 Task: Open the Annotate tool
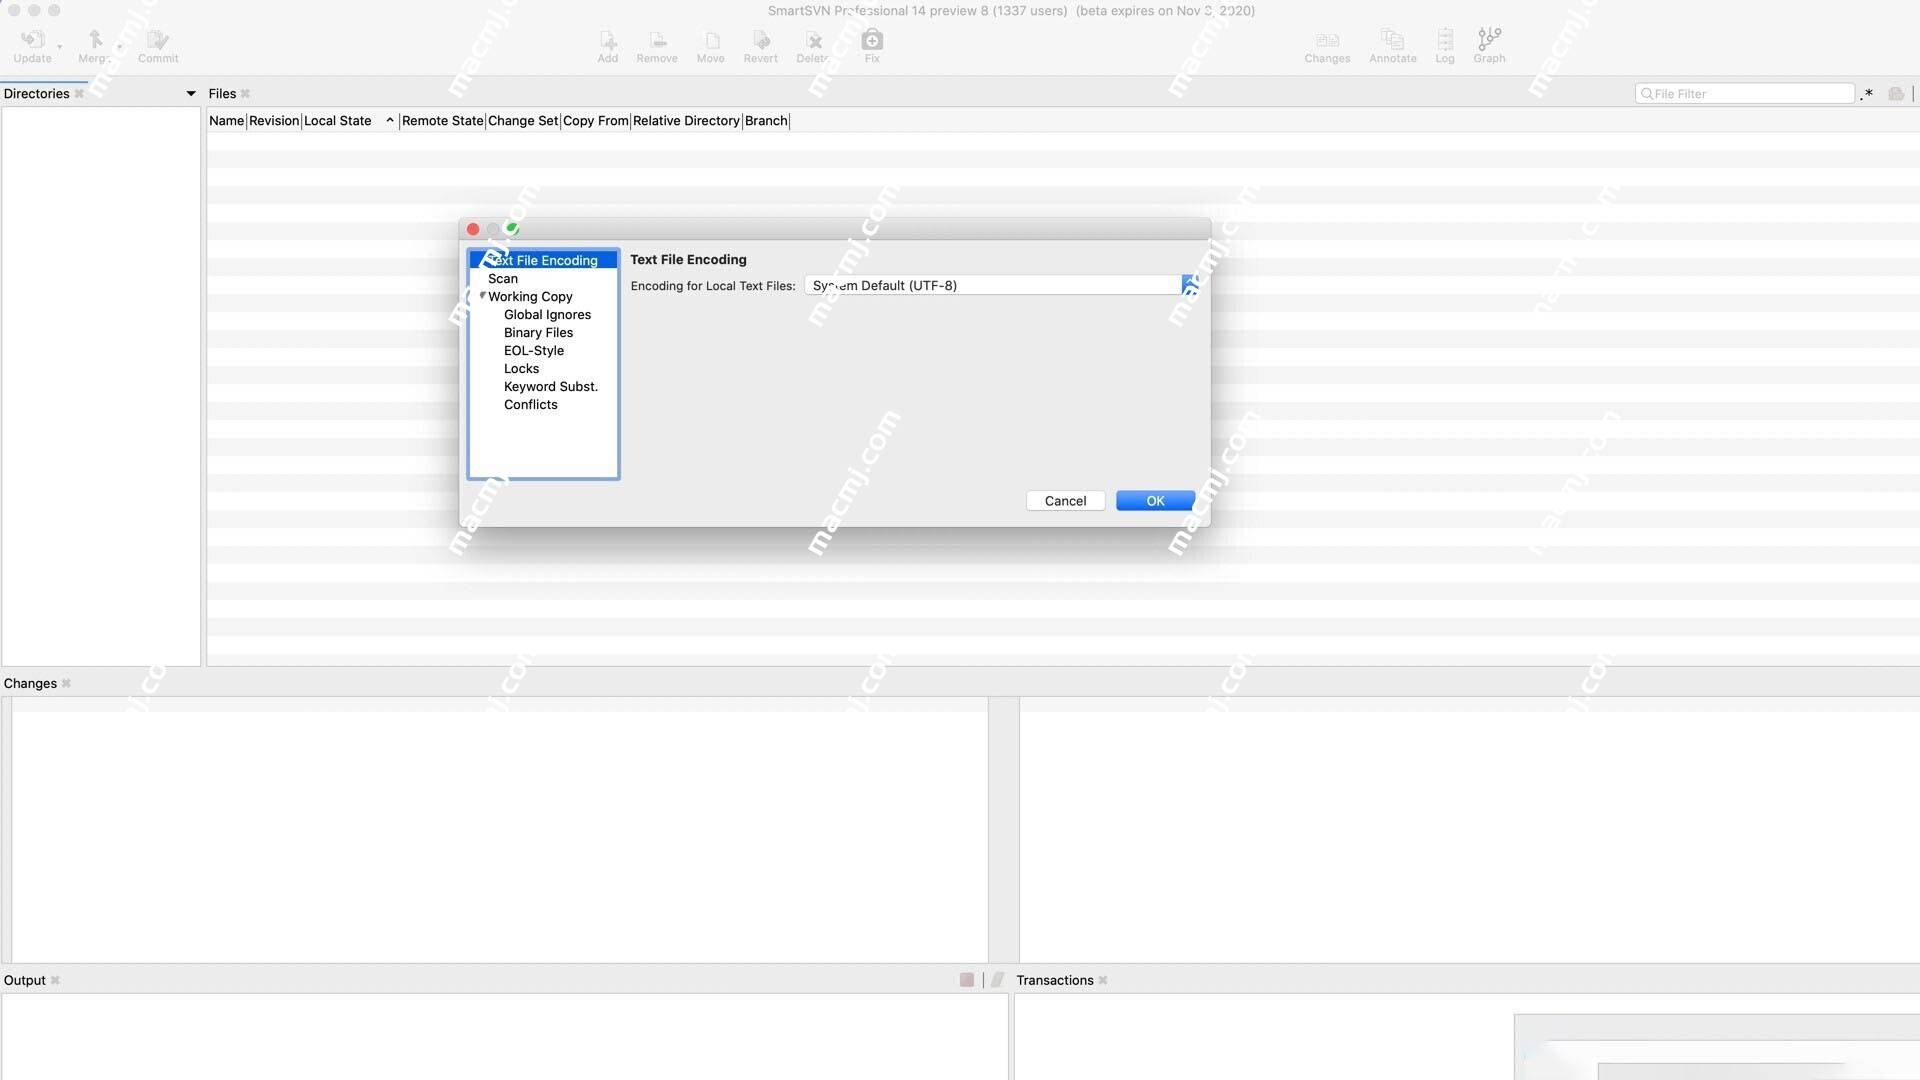1392,41
